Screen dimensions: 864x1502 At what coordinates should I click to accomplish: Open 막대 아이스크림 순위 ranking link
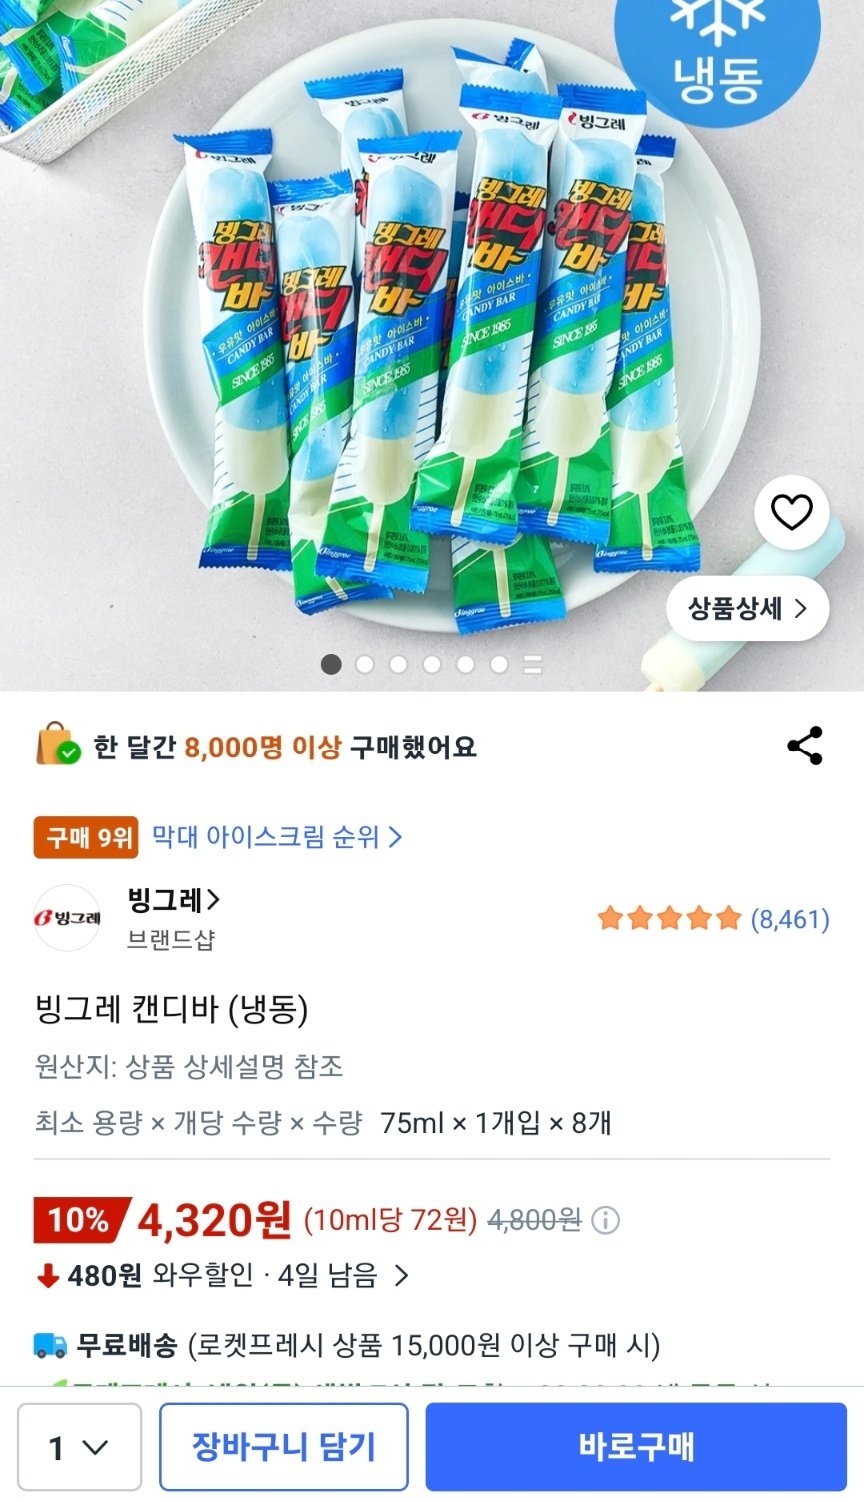277,837
